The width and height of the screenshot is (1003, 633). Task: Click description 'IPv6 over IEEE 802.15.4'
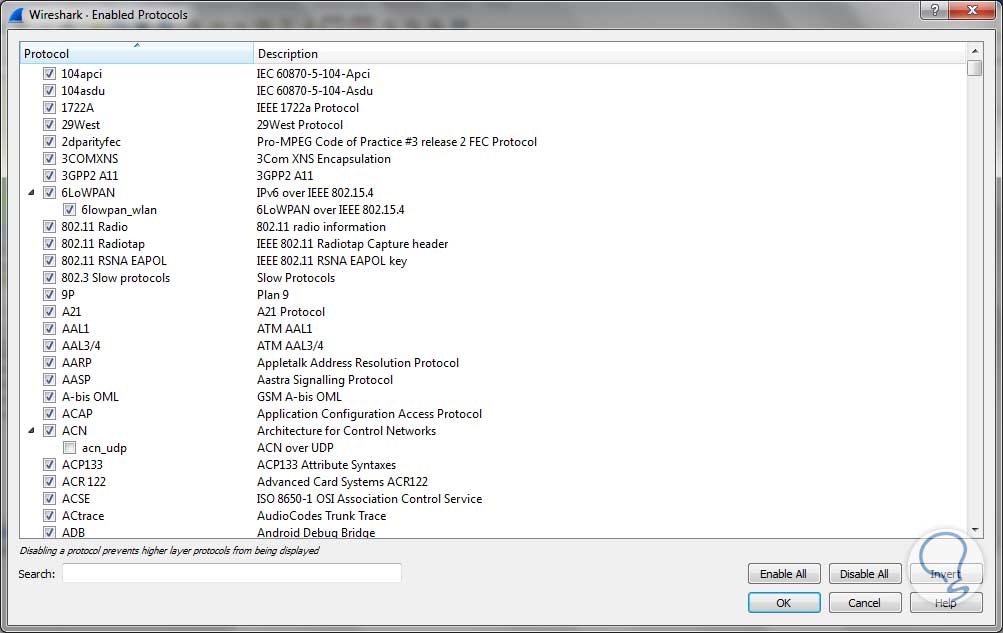[x=315, y=192]
